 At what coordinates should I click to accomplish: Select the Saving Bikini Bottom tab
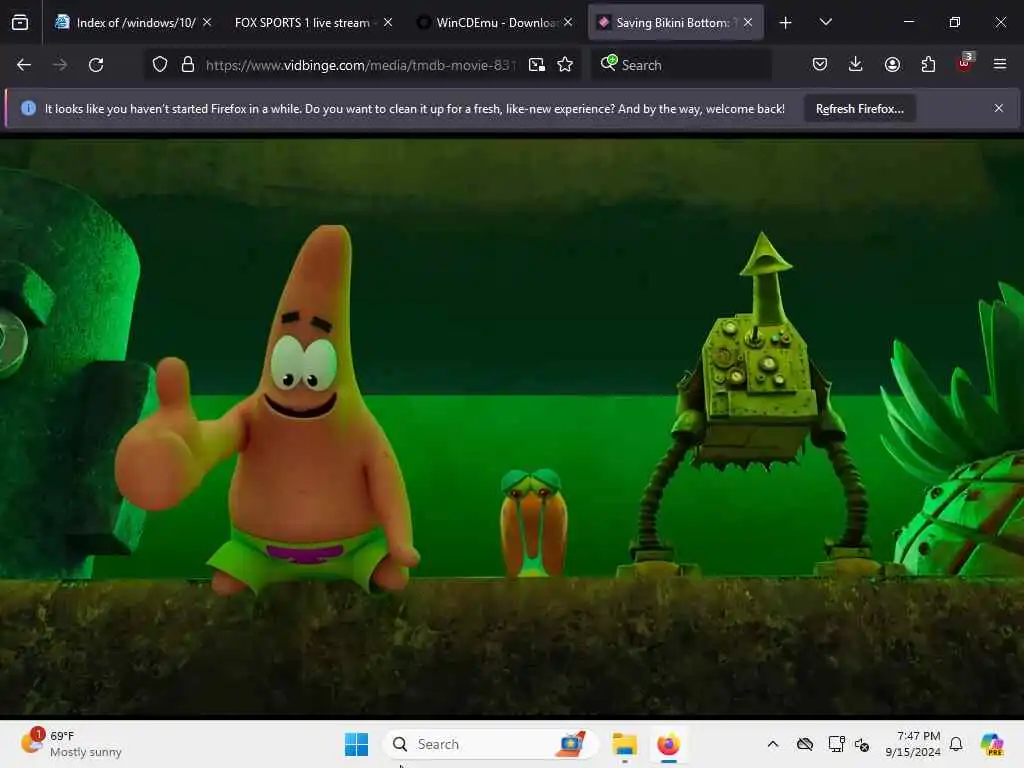click(x=673, y=23)
